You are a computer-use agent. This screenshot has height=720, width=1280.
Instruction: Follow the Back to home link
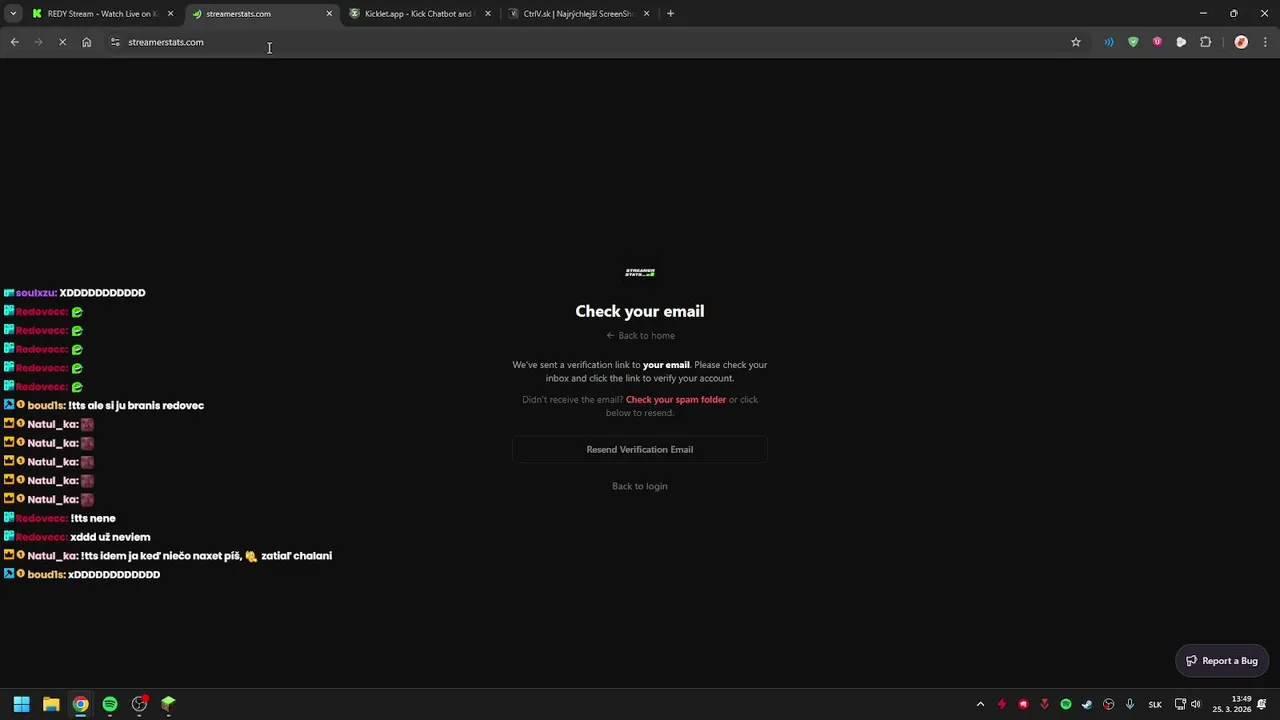point(640,336)
